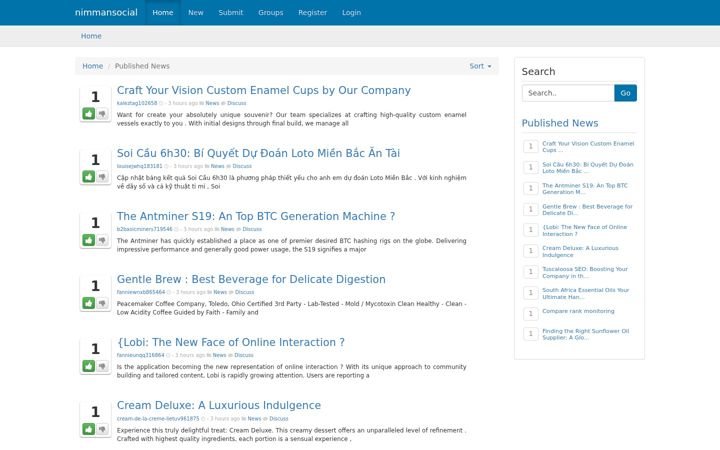
Task: Upvote the Cream Deluxe post
Action: (89, 429)
